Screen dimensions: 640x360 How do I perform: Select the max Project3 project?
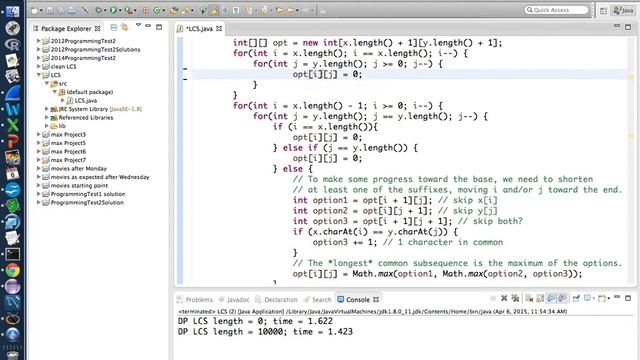(x=64, y=134)
